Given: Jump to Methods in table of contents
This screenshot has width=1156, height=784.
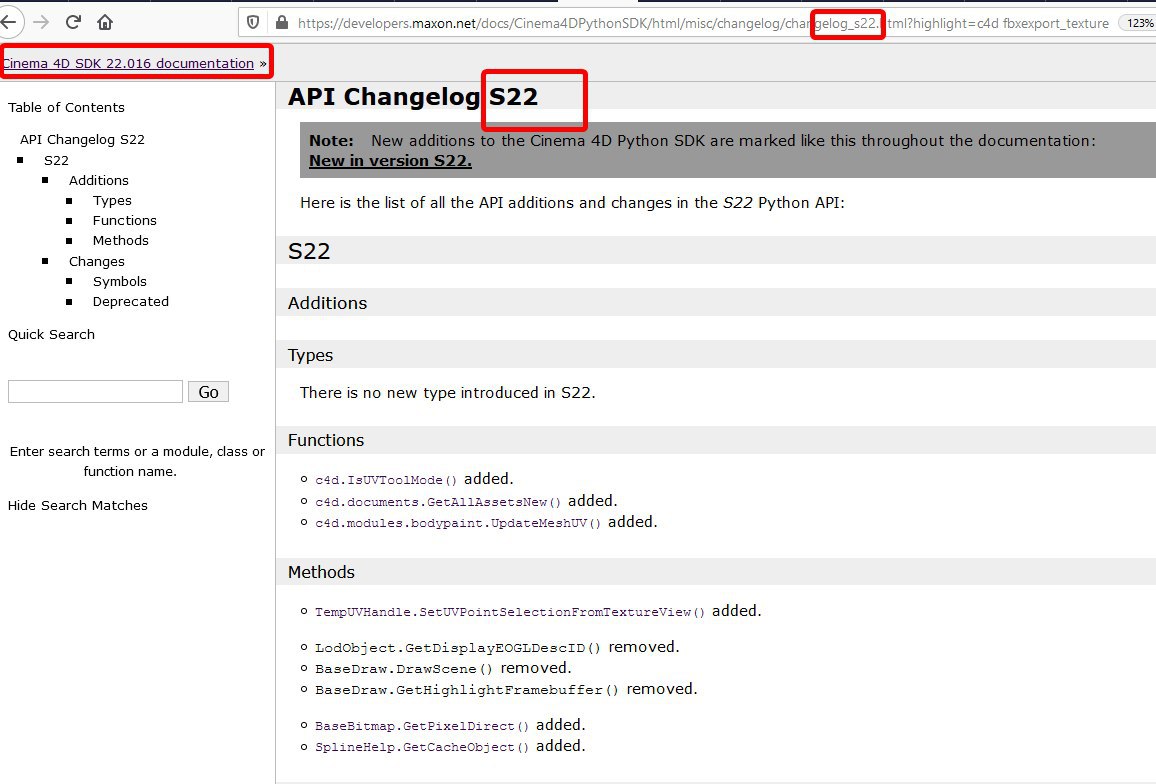Looking at the screenshot, I should (x=121, y=240).
